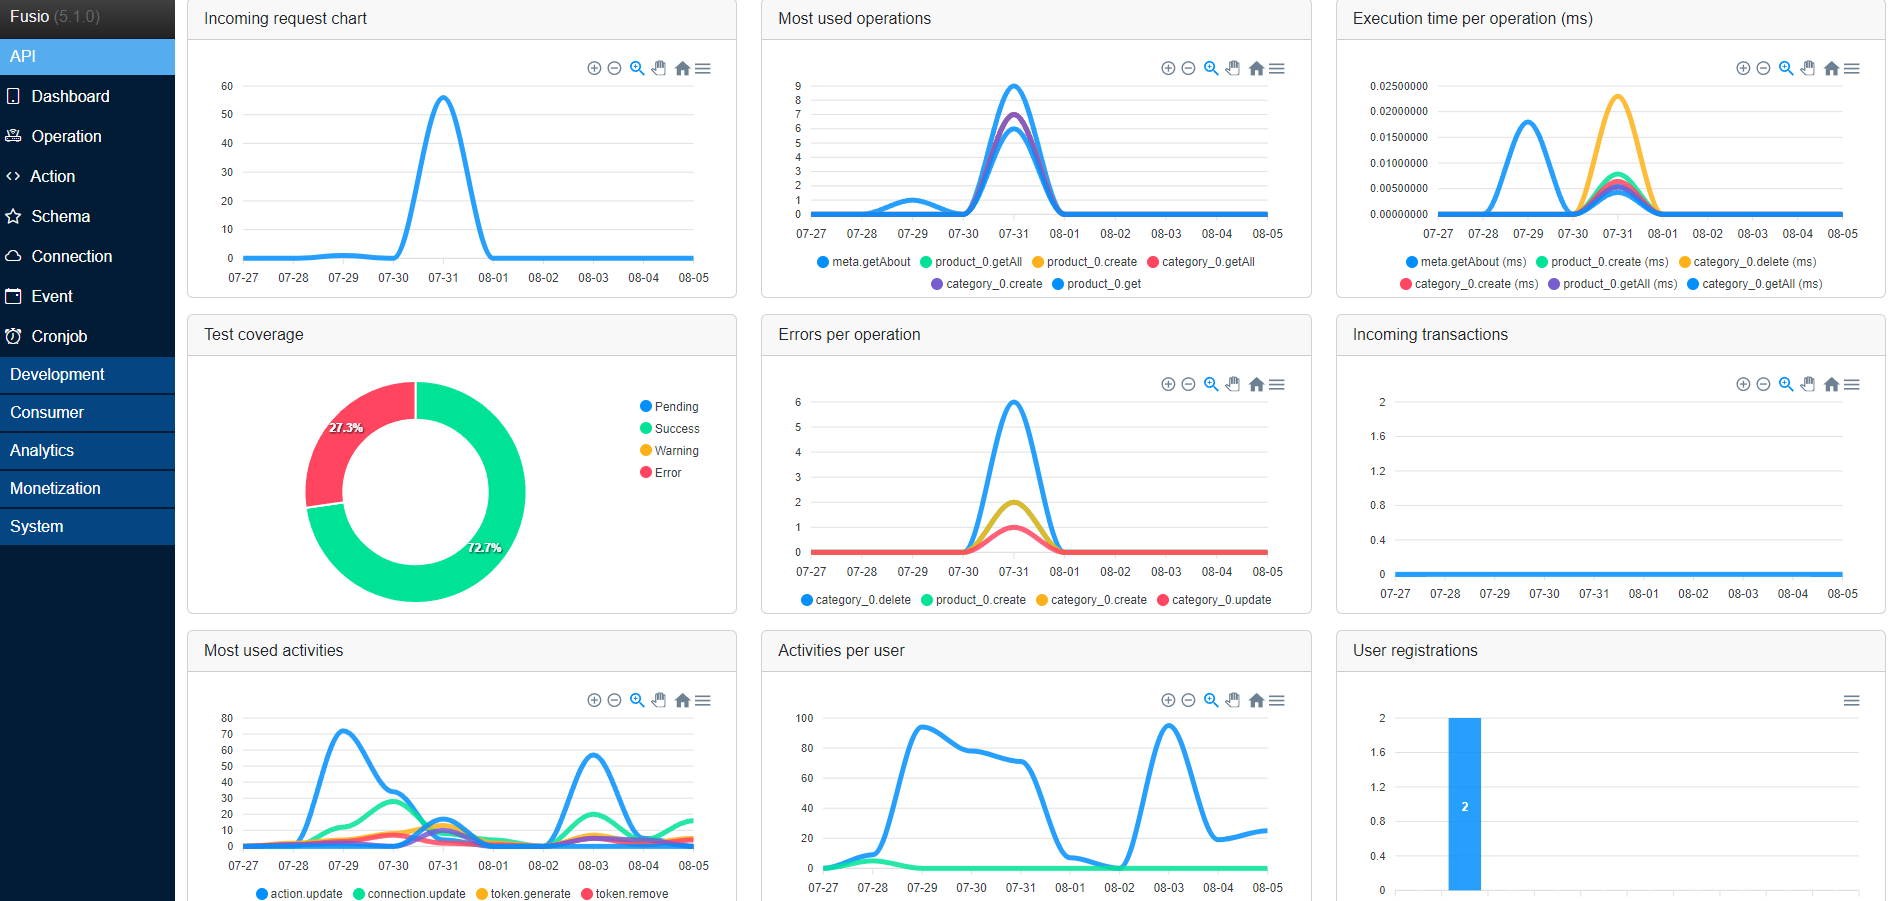Zoom in on Execution time per operation chart
Viewport: 1895px width, 901px height.
[x=1743, y=68]
